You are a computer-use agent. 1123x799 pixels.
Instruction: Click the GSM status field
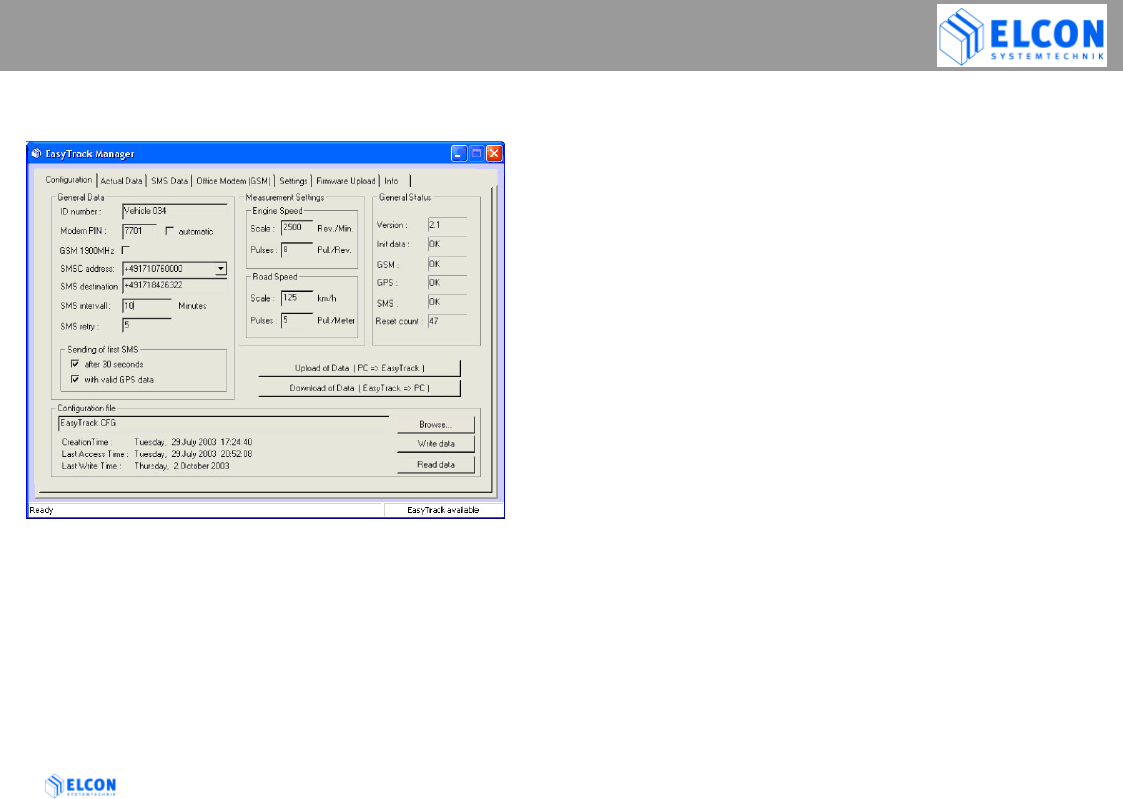pyautogui.click(x=448, y=264)
